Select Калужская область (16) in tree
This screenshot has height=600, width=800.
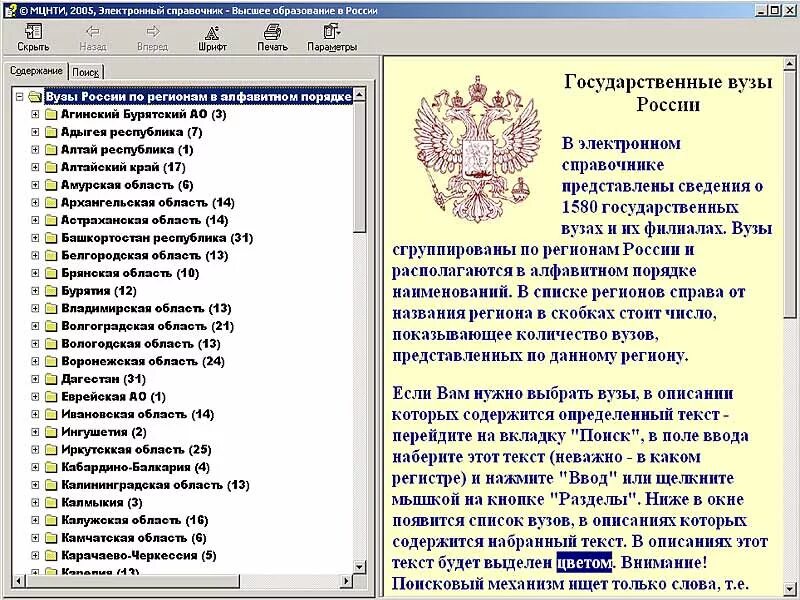click(x=135, y=520)
